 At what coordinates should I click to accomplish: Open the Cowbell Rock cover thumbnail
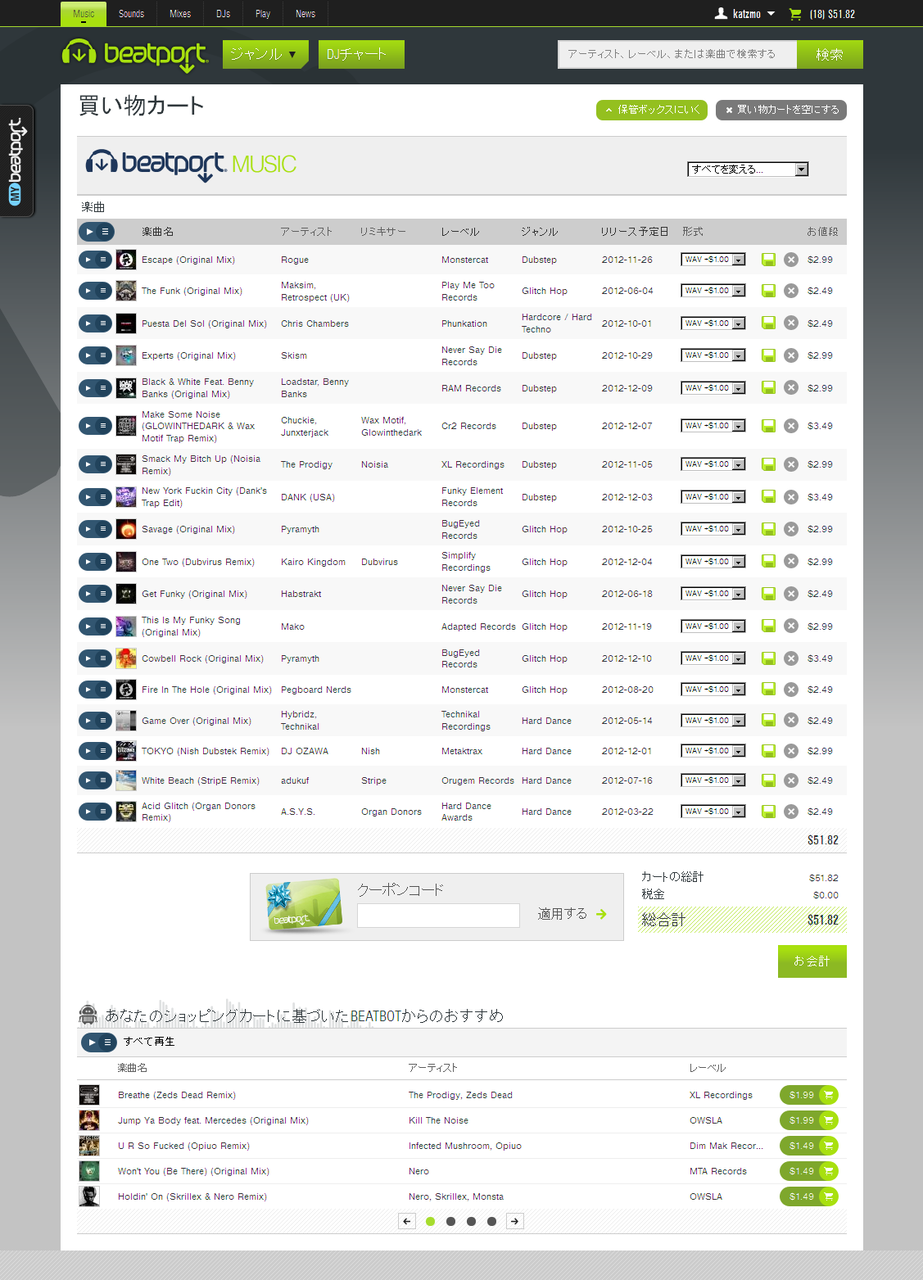(x=126, y=659)
